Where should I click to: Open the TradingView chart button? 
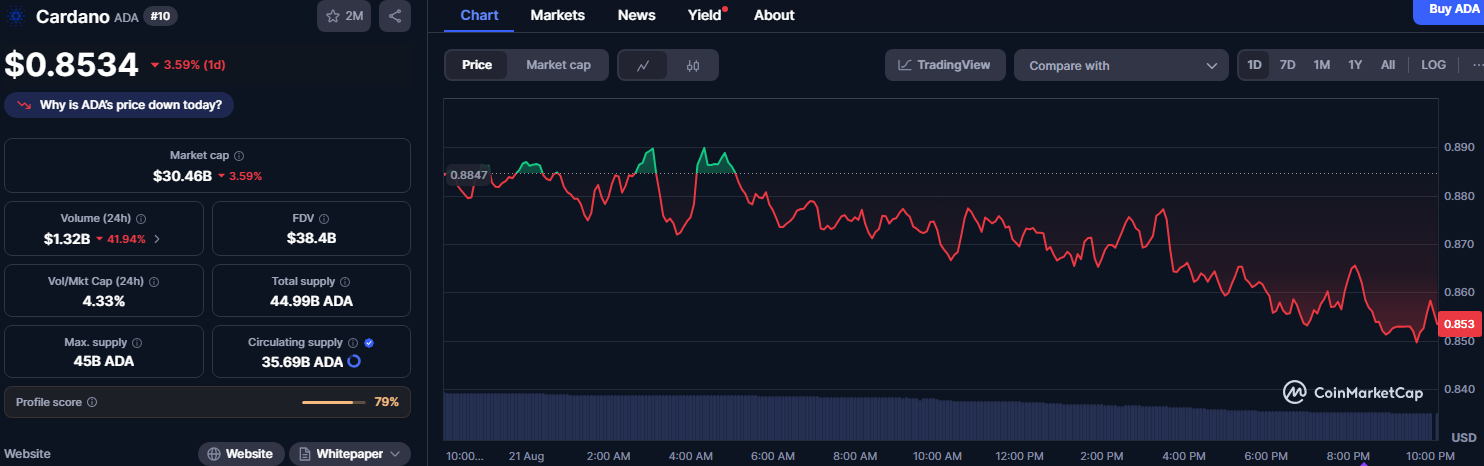pos(945,65)
